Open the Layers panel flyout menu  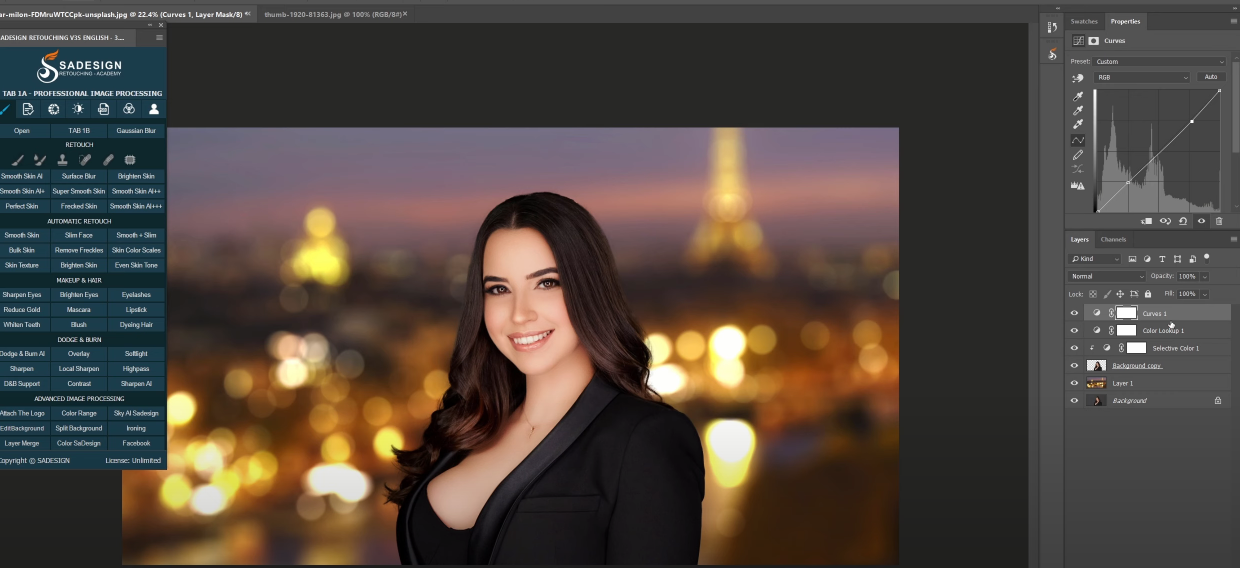[x=1234, y=239]
